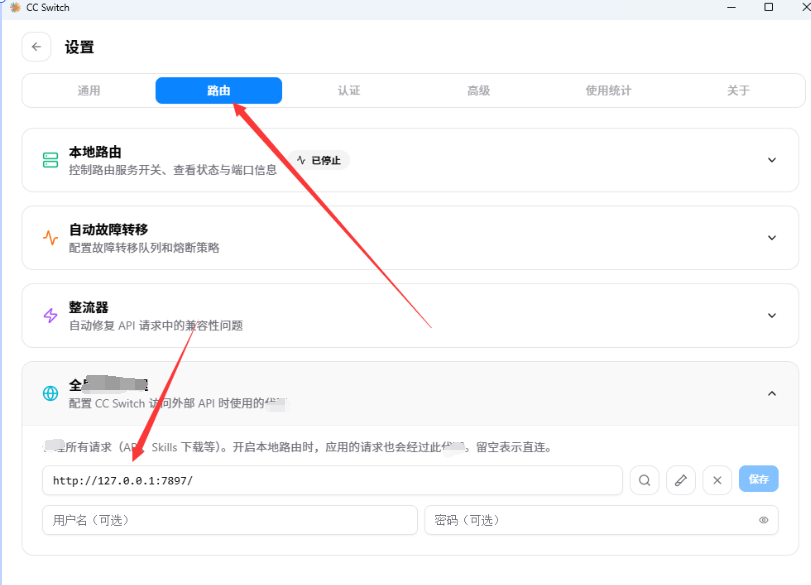Click text 自动修复 API 请求中的兼容性问题
The image size is (811, 585).
[156, 326]
